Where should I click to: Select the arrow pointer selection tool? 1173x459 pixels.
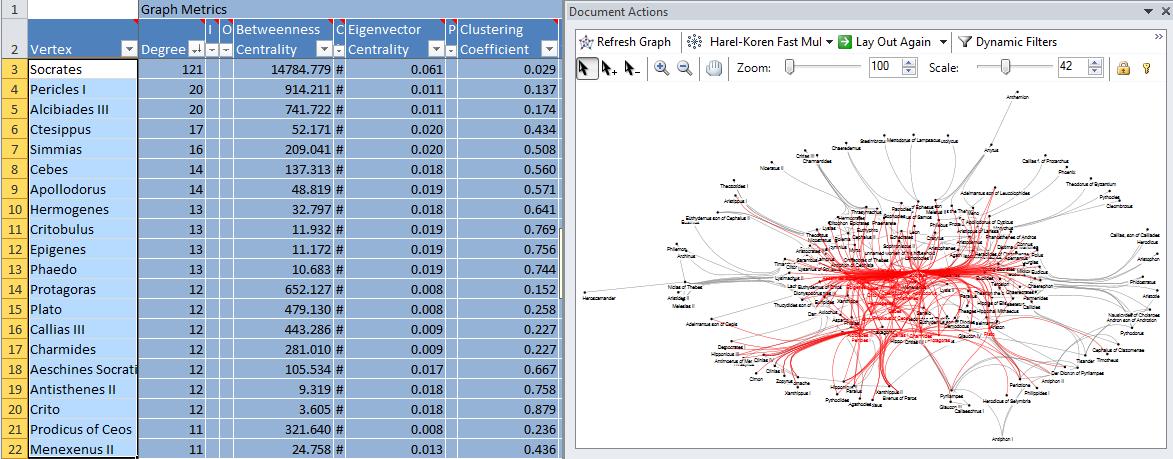pos(586,68)
